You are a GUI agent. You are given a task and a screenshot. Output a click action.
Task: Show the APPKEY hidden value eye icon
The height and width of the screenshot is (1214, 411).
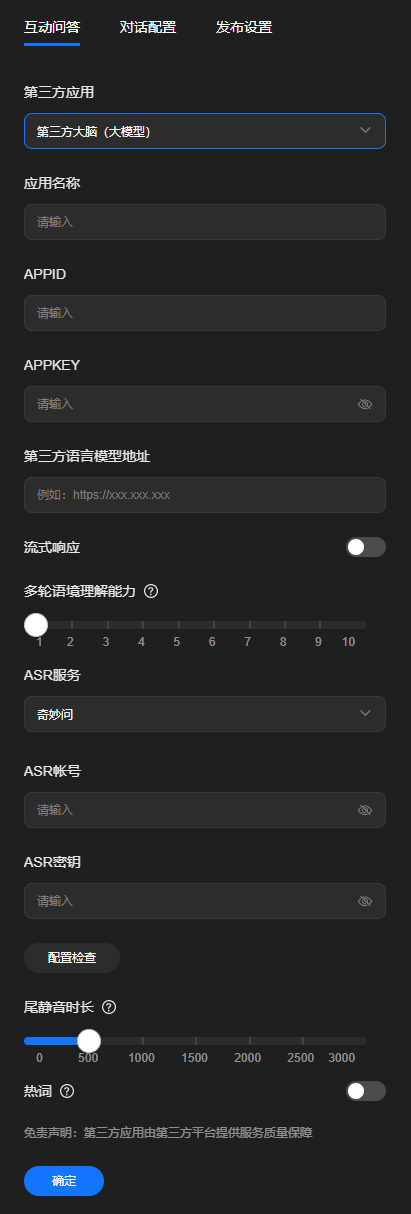pos(365,404)
